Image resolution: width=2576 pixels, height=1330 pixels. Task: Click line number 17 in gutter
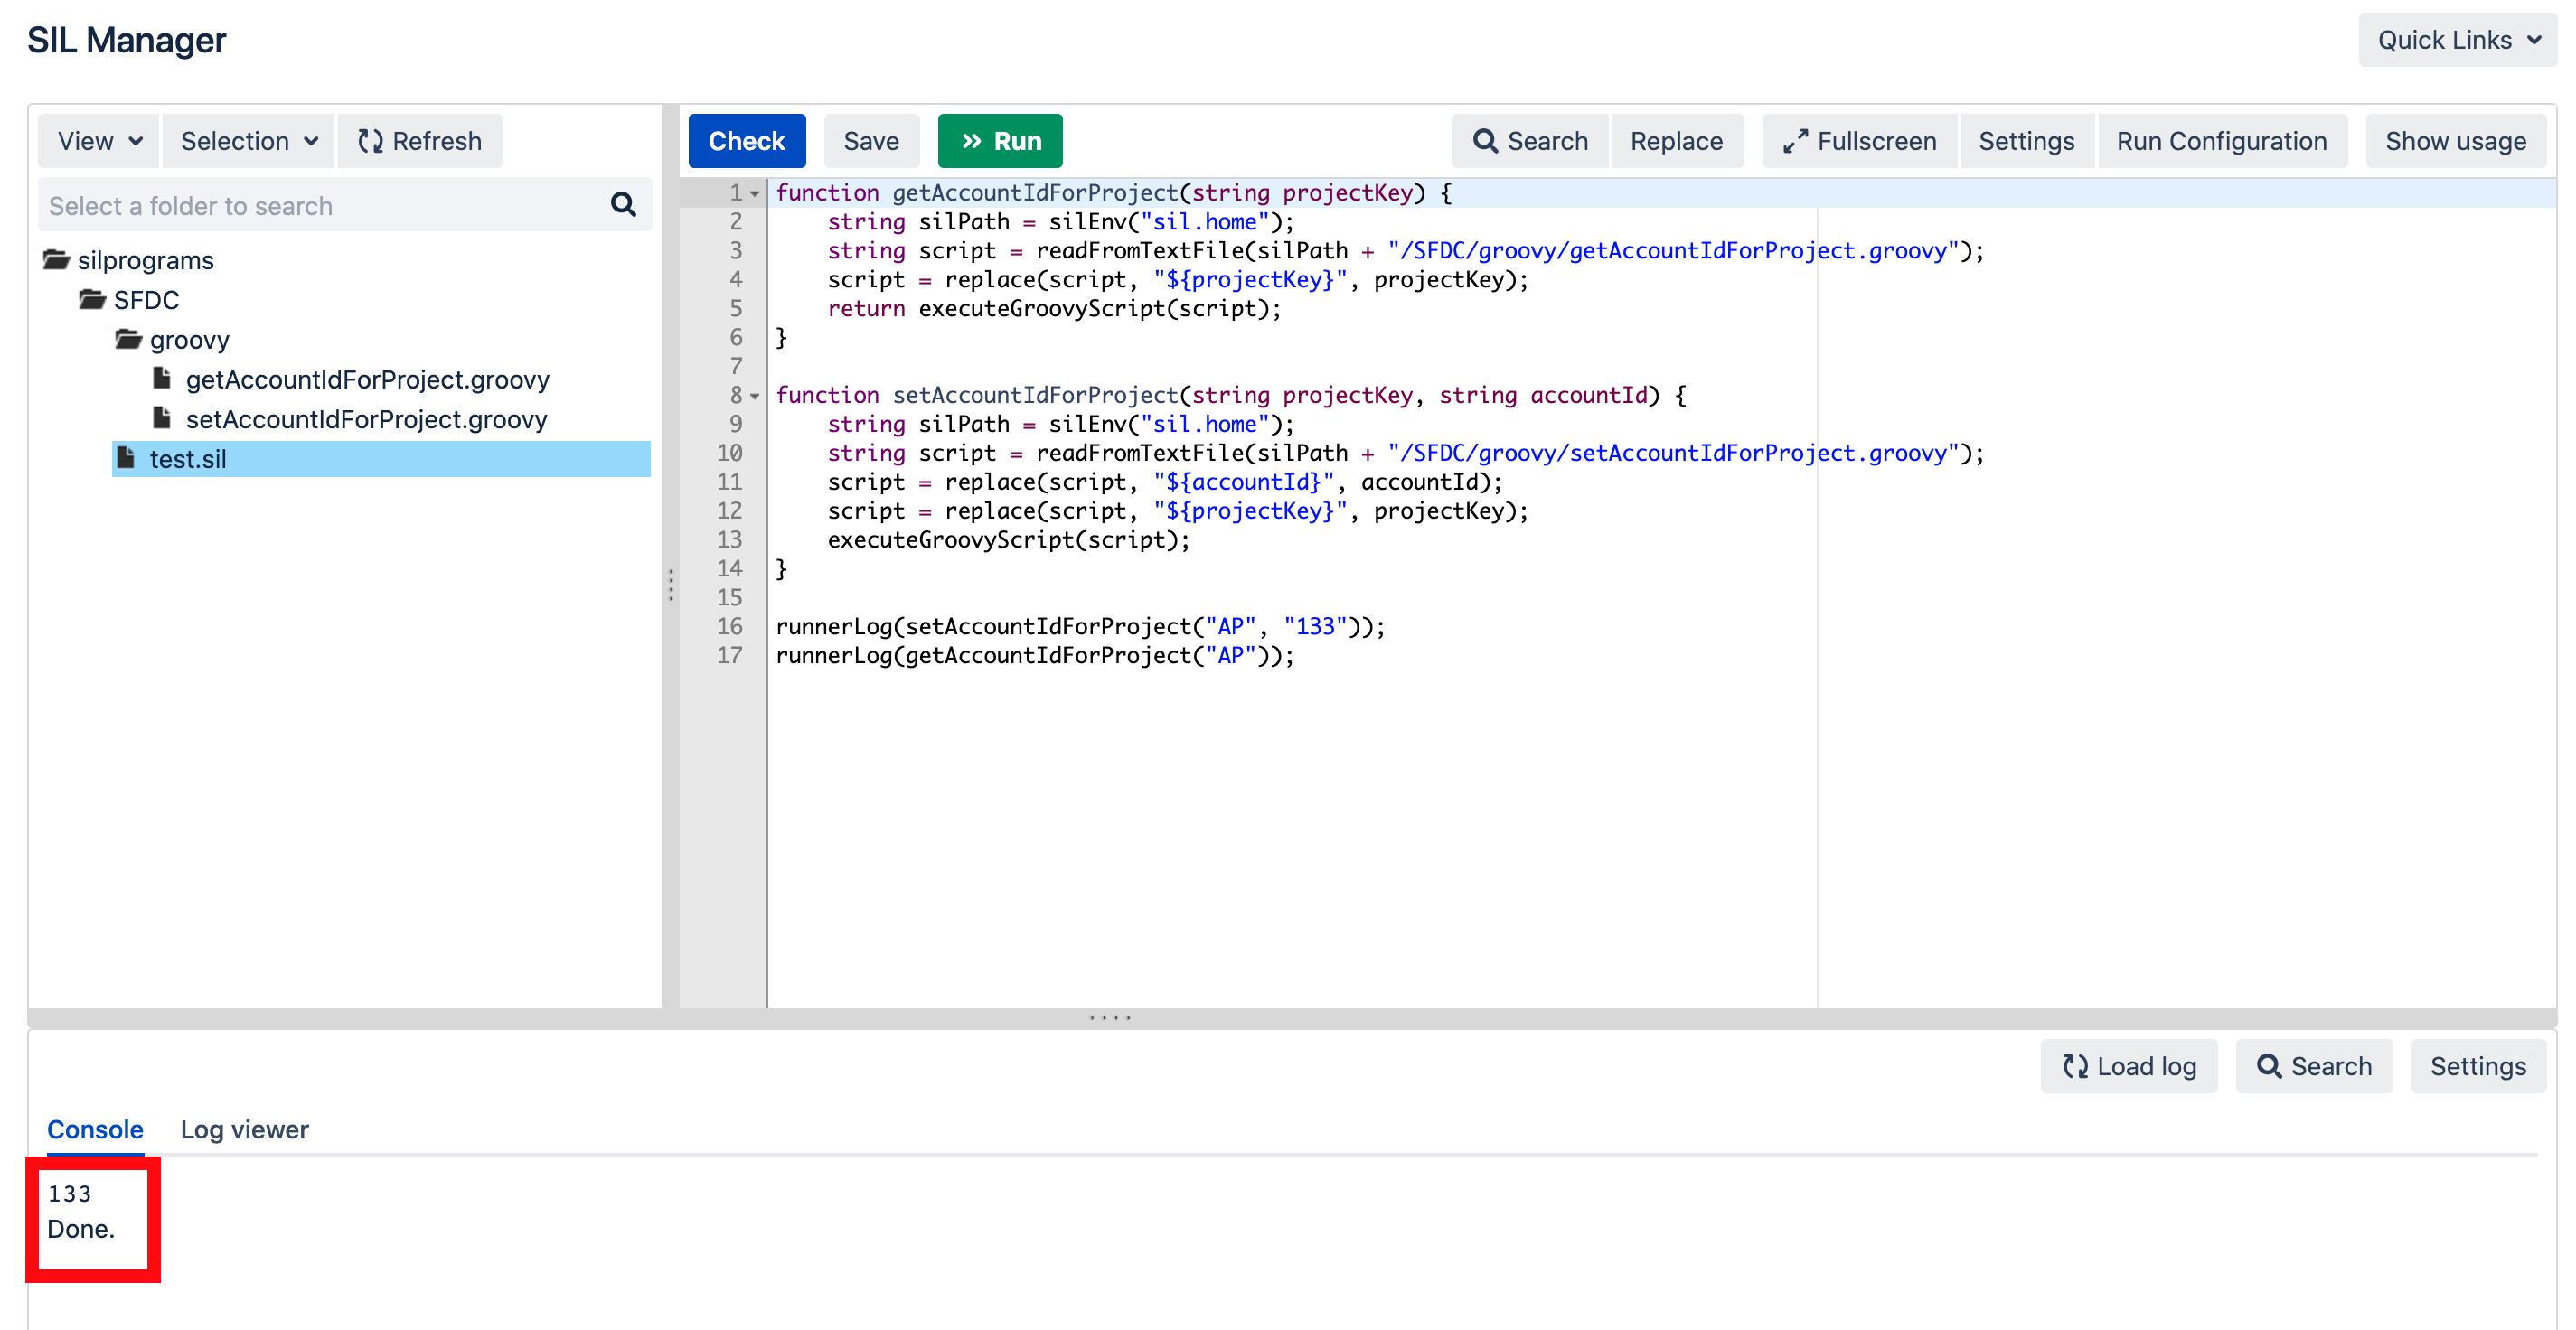point(730,655)
